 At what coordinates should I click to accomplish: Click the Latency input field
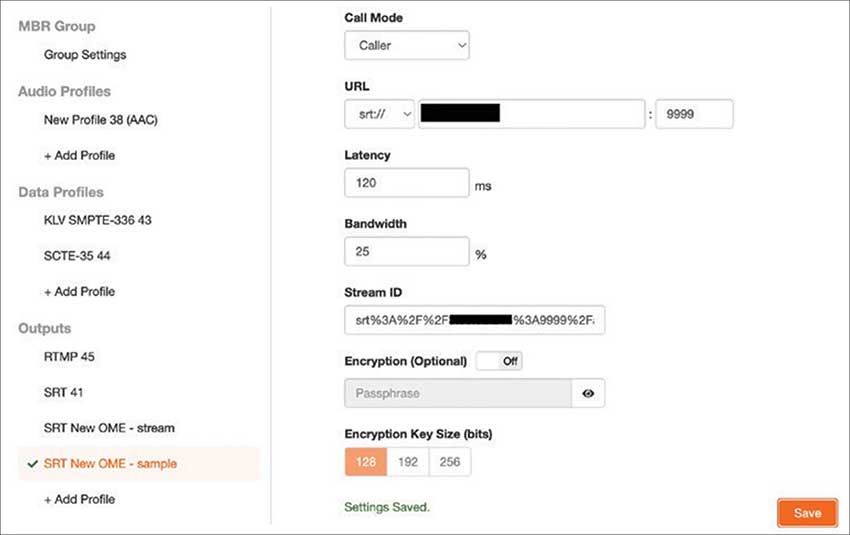tap(406, 183)
